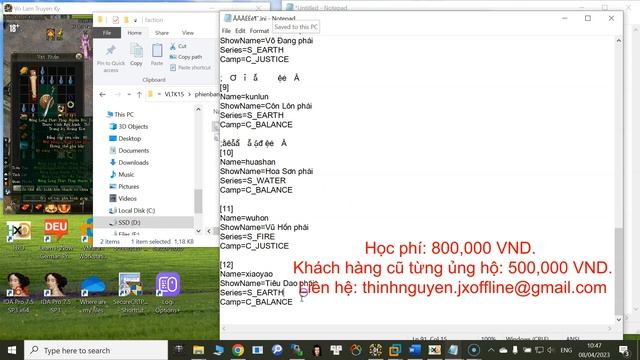Click the OneDrive cloud tray icon
Screen dimensions: 640x360
point(503,350)
